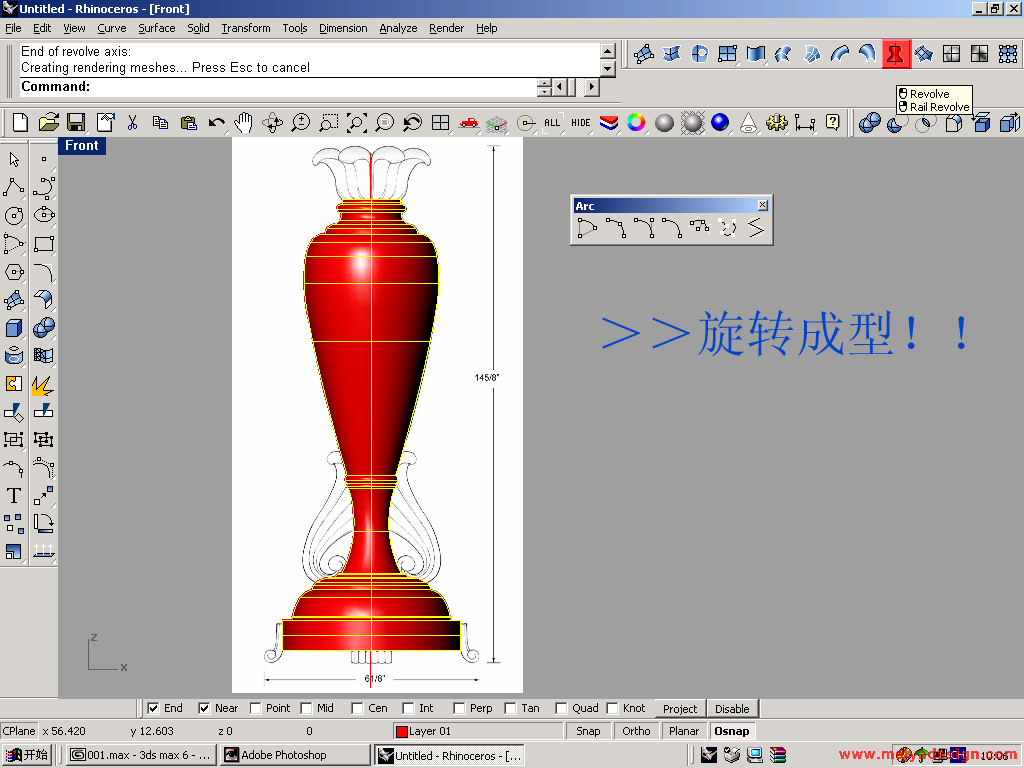Select the Pan hand tool
The width and height of the screenshot is (1024, 768).
(244, 123)
